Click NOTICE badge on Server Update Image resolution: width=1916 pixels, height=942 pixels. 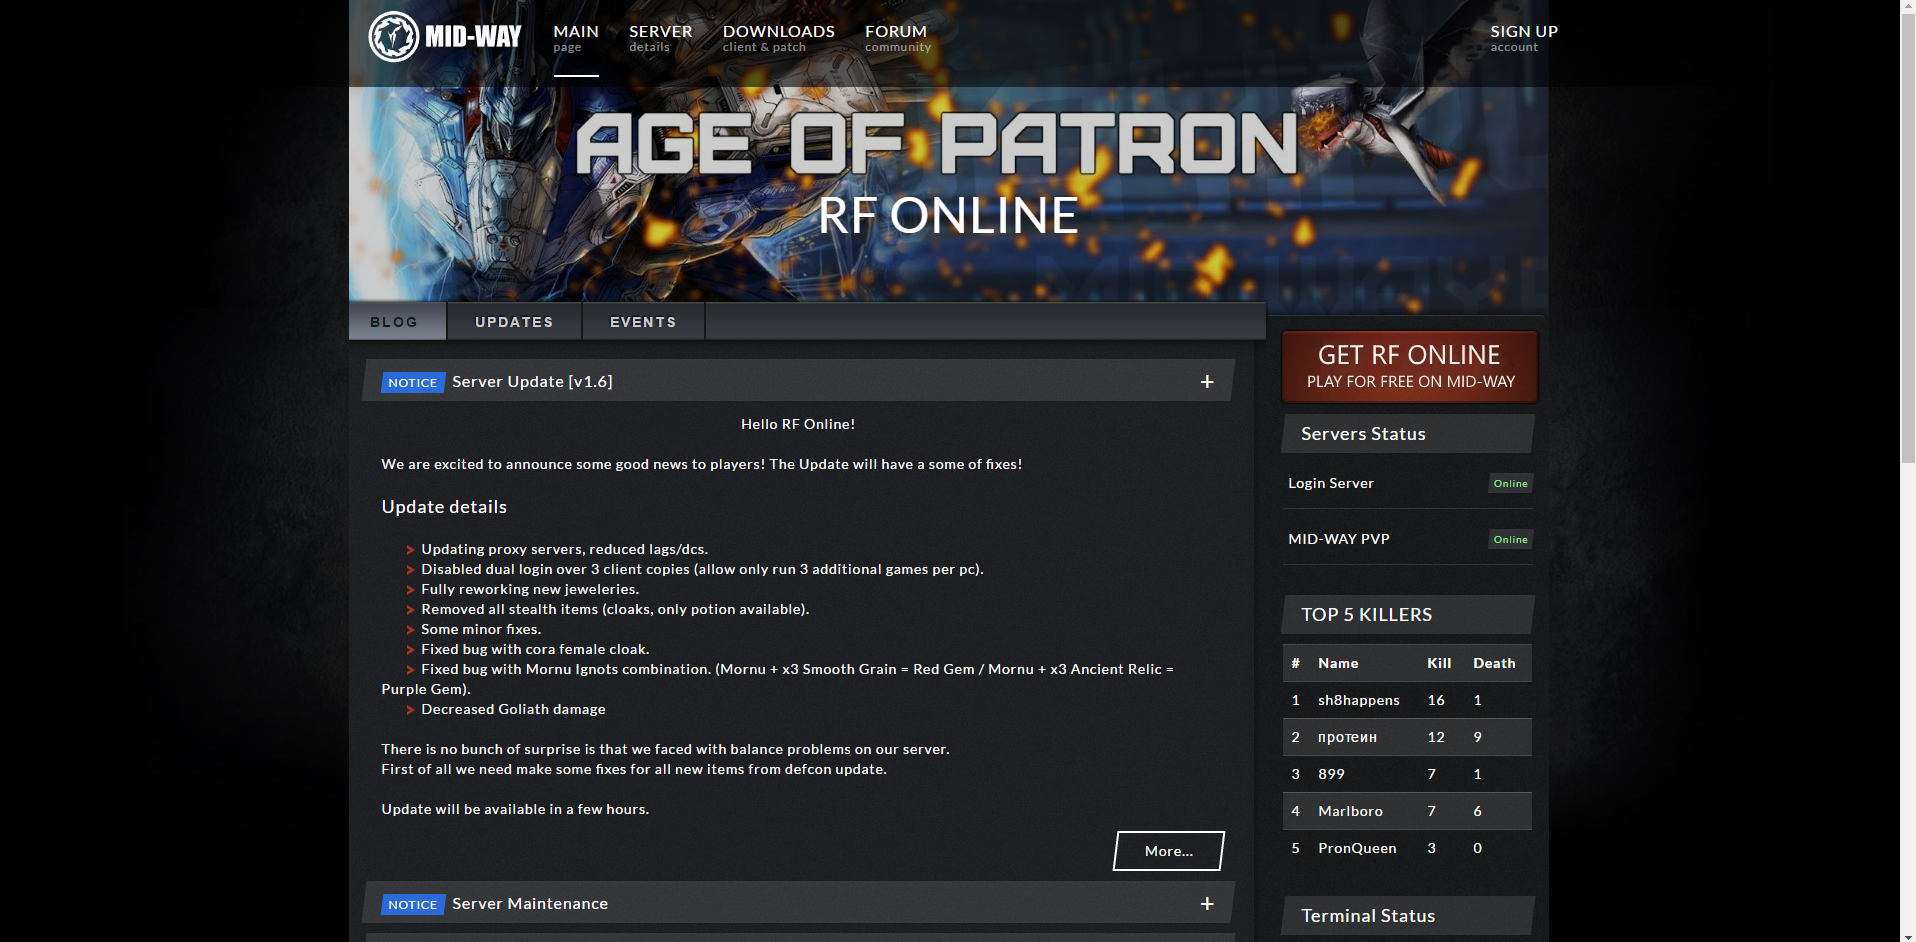pos(413,383)
